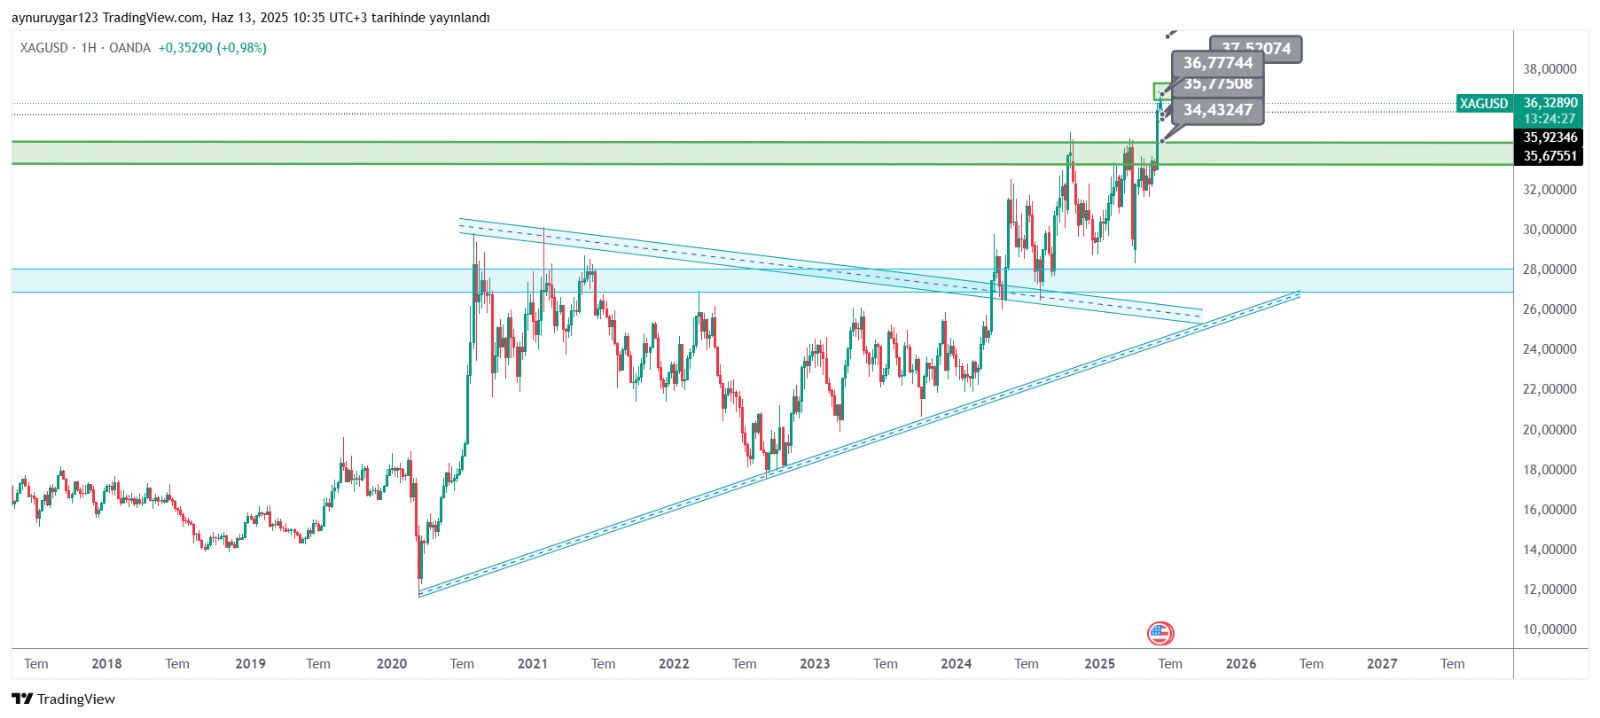Click the +0,35290 (+0,98%) change value

212,48
